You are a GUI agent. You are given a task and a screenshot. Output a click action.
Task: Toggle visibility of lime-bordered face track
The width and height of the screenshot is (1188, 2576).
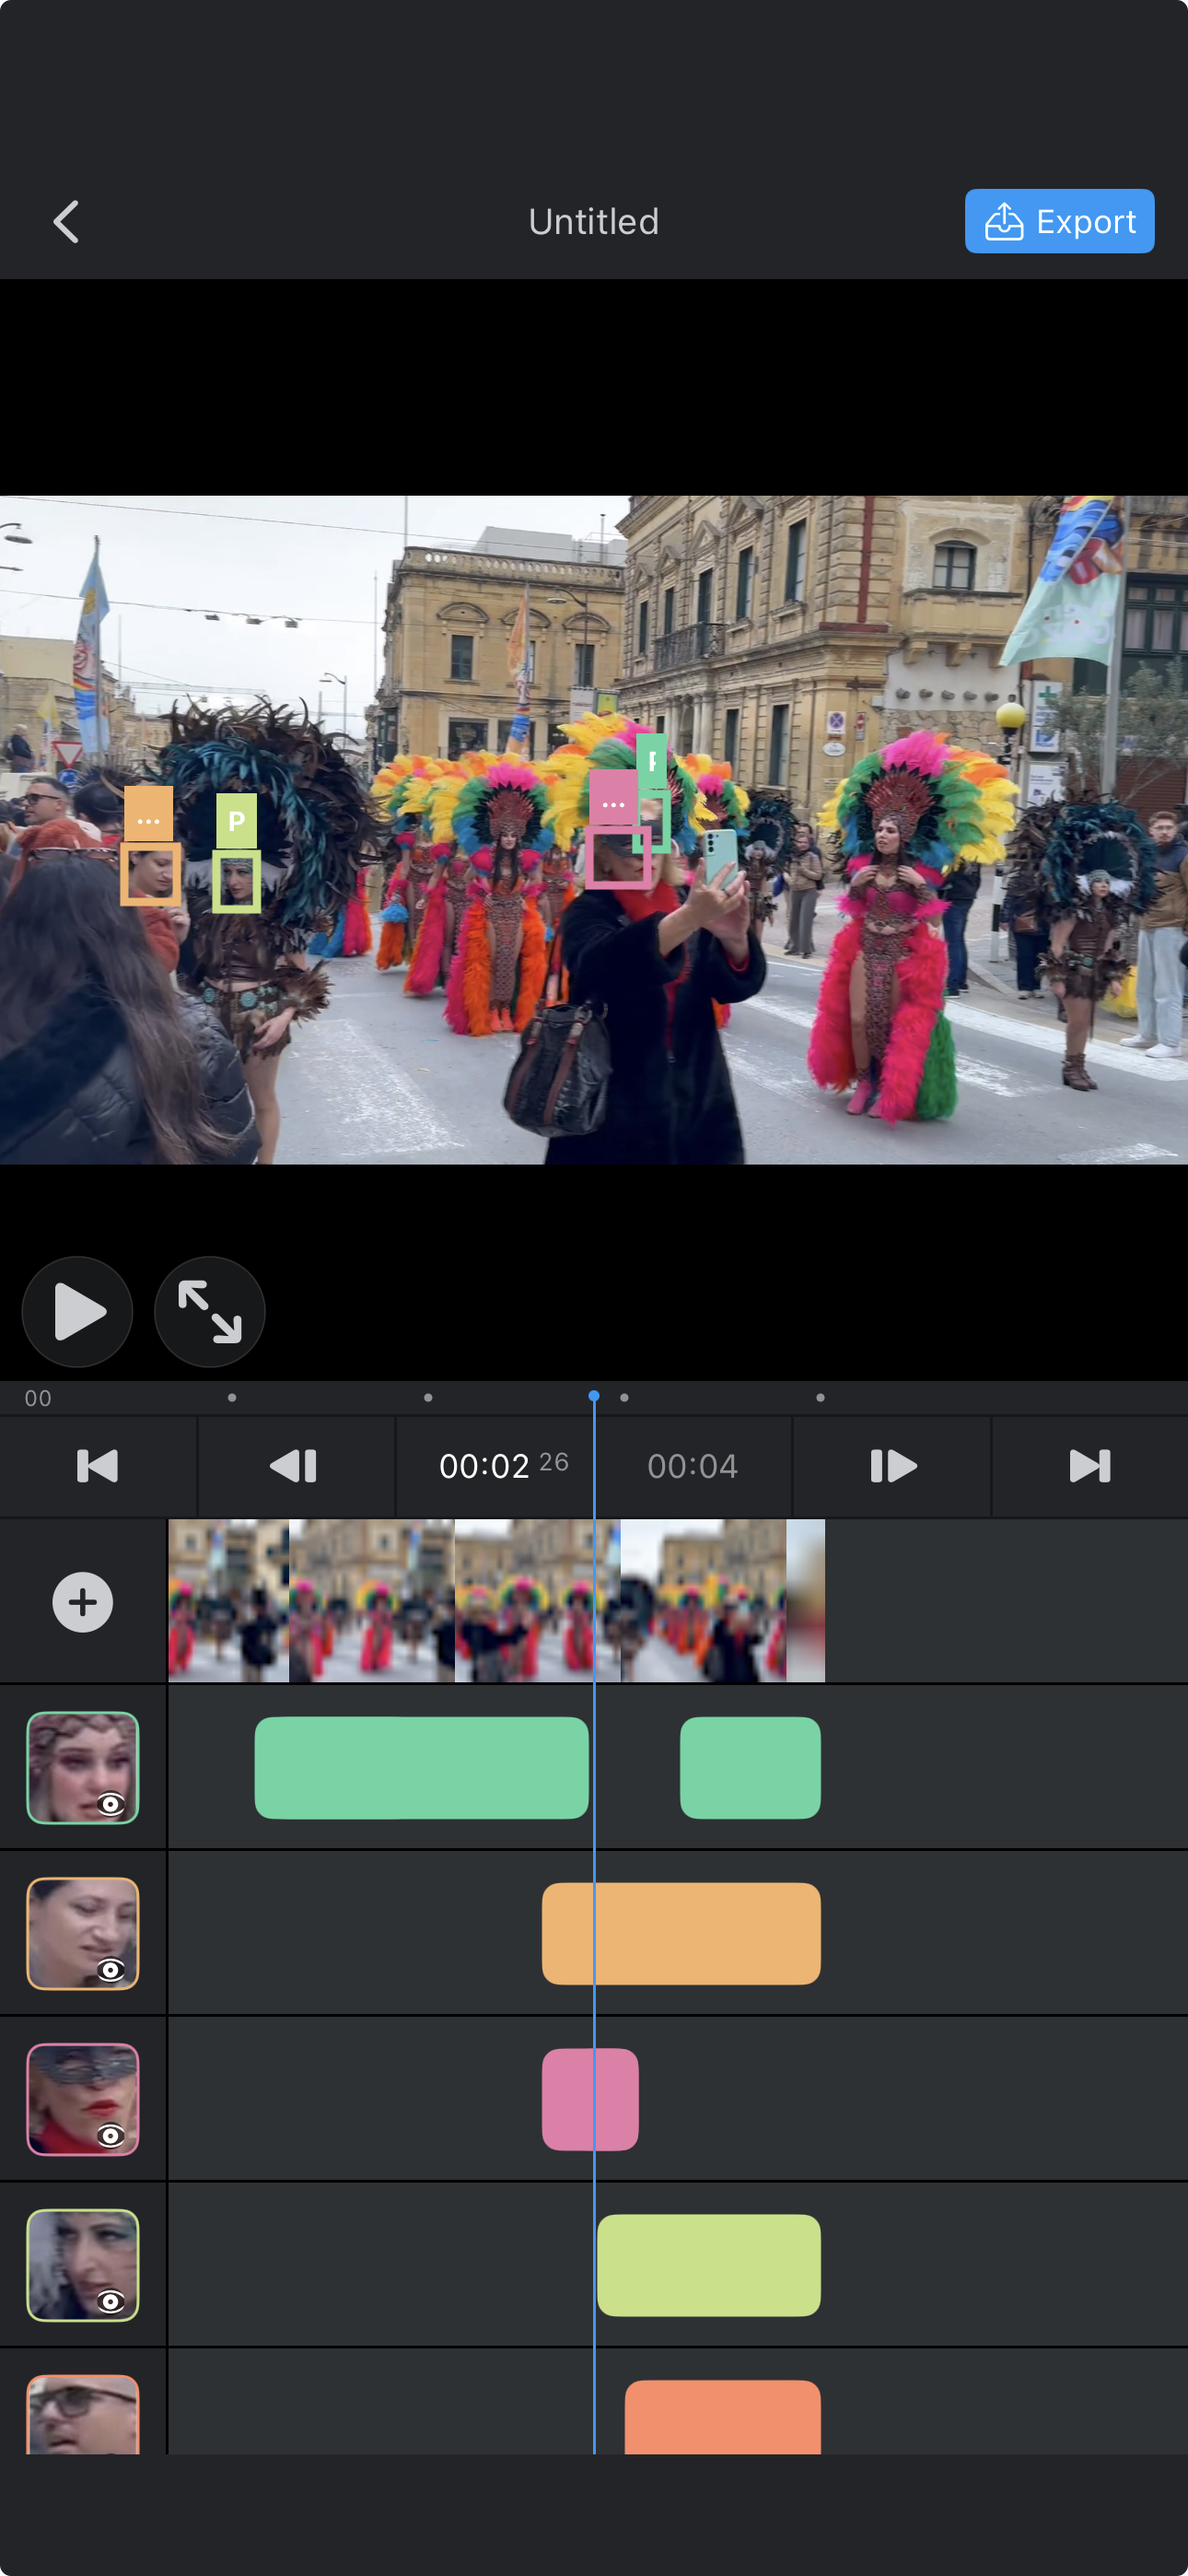pyautogui.click(x=111, y=2302)
